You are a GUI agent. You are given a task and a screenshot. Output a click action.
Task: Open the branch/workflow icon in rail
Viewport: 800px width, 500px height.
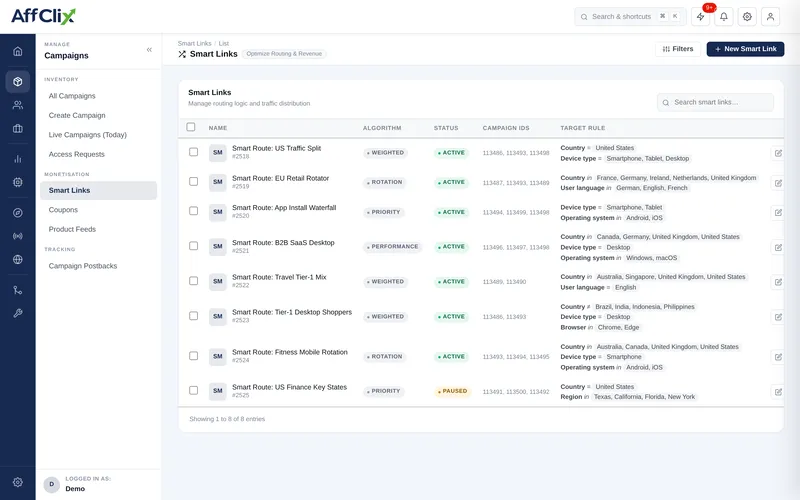click(18, 290)
